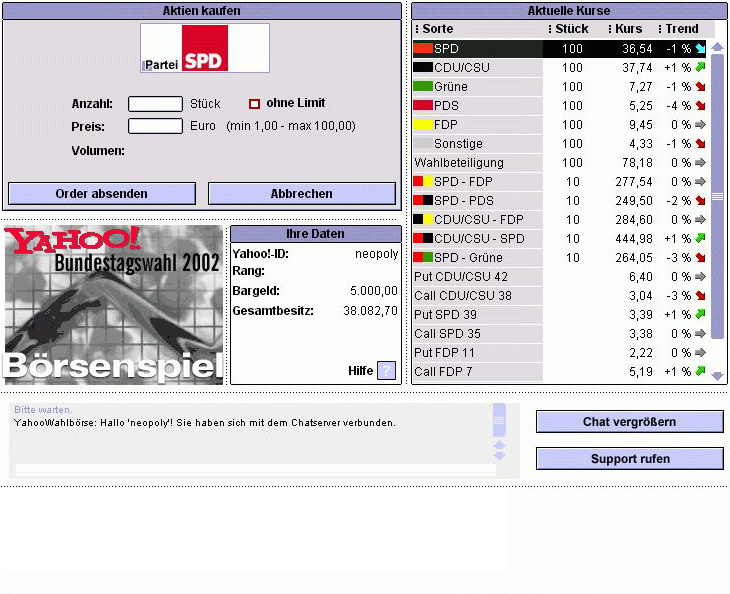730x594 pixels.
Task: Open the Yahoo Börsenspiel banner
Action: tap(114, 305)
